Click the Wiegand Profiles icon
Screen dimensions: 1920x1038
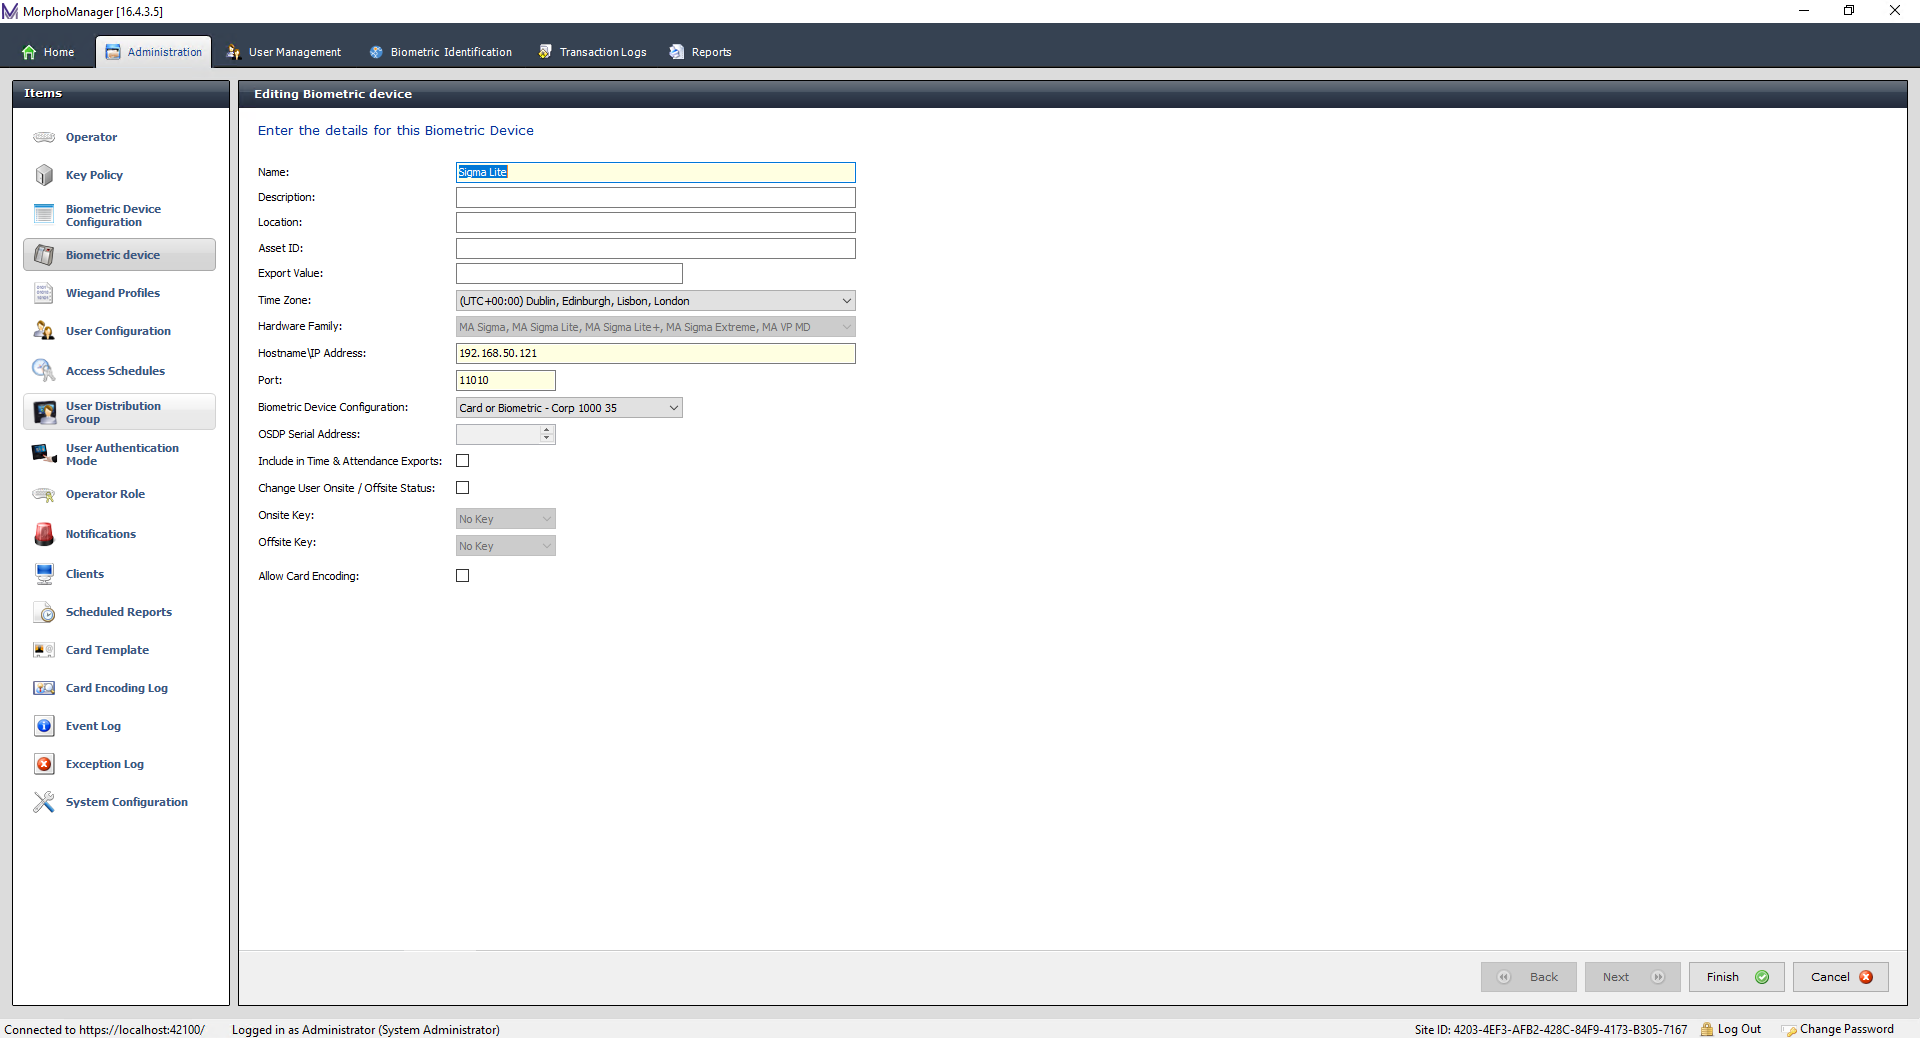click(44, 293)
